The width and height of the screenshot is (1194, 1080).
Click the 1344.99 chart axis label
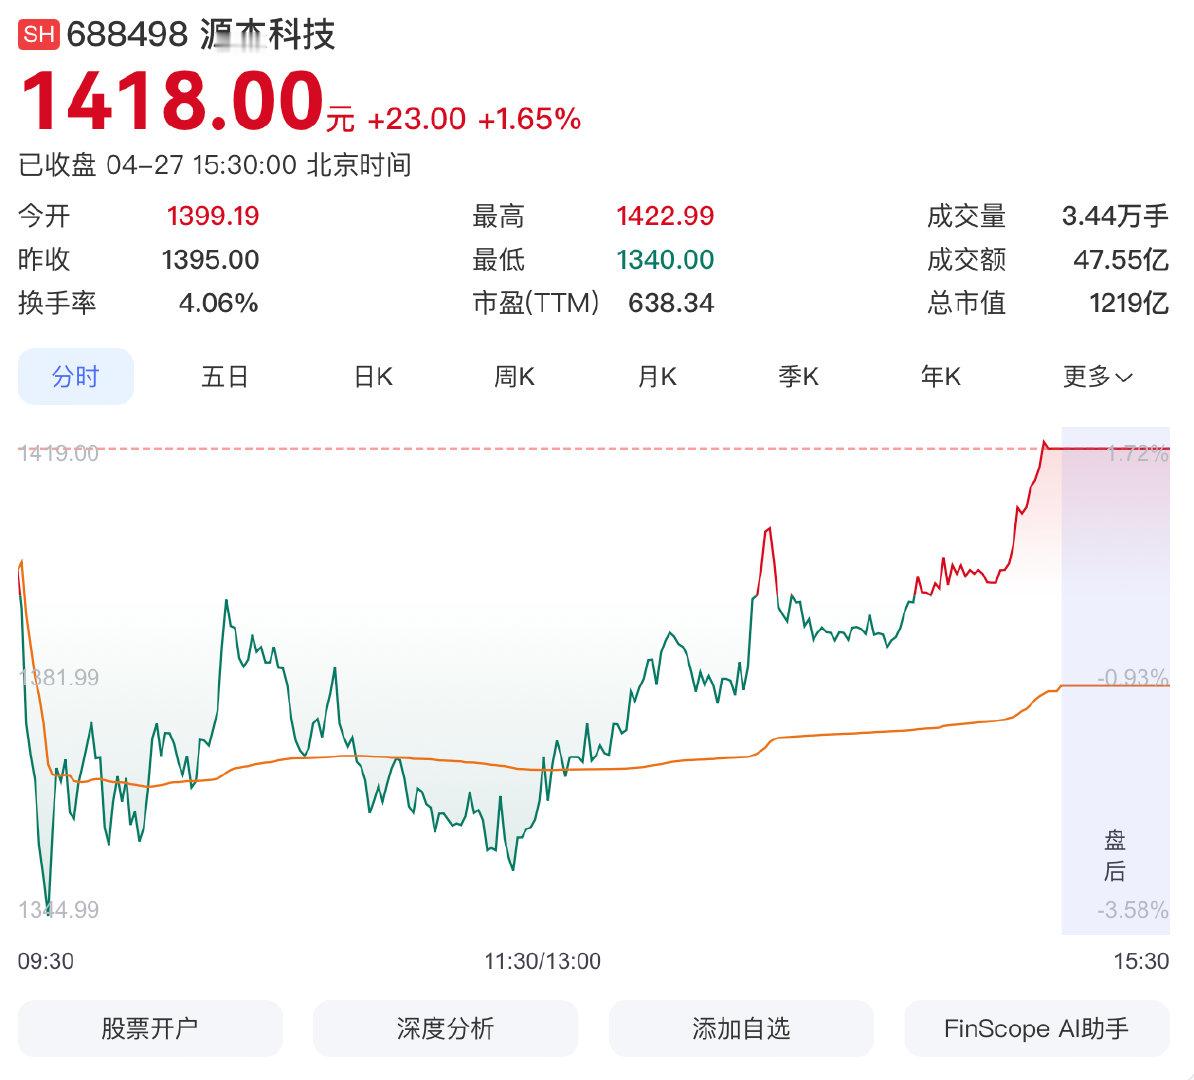pyautogui.click(x=59, y=909)
